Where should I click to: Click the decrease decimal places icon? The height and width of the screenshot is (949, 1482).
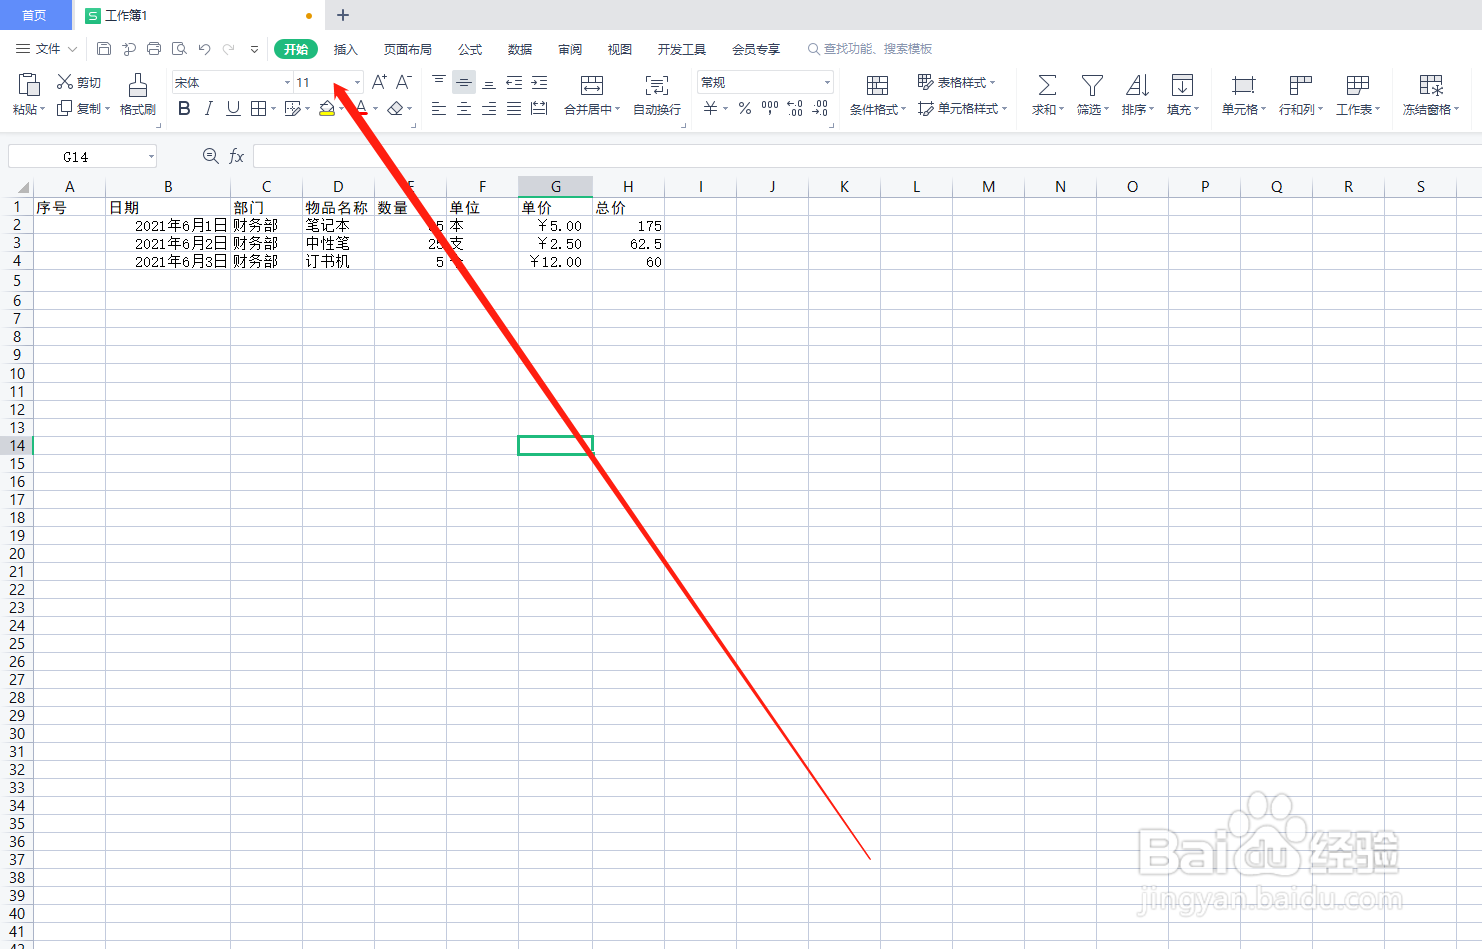point(820,108)
